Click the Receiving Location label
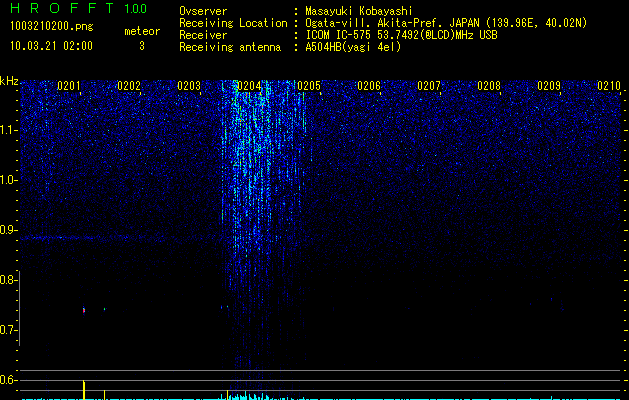The width and height of the screenshot is (629, 400). pos(233,23)
